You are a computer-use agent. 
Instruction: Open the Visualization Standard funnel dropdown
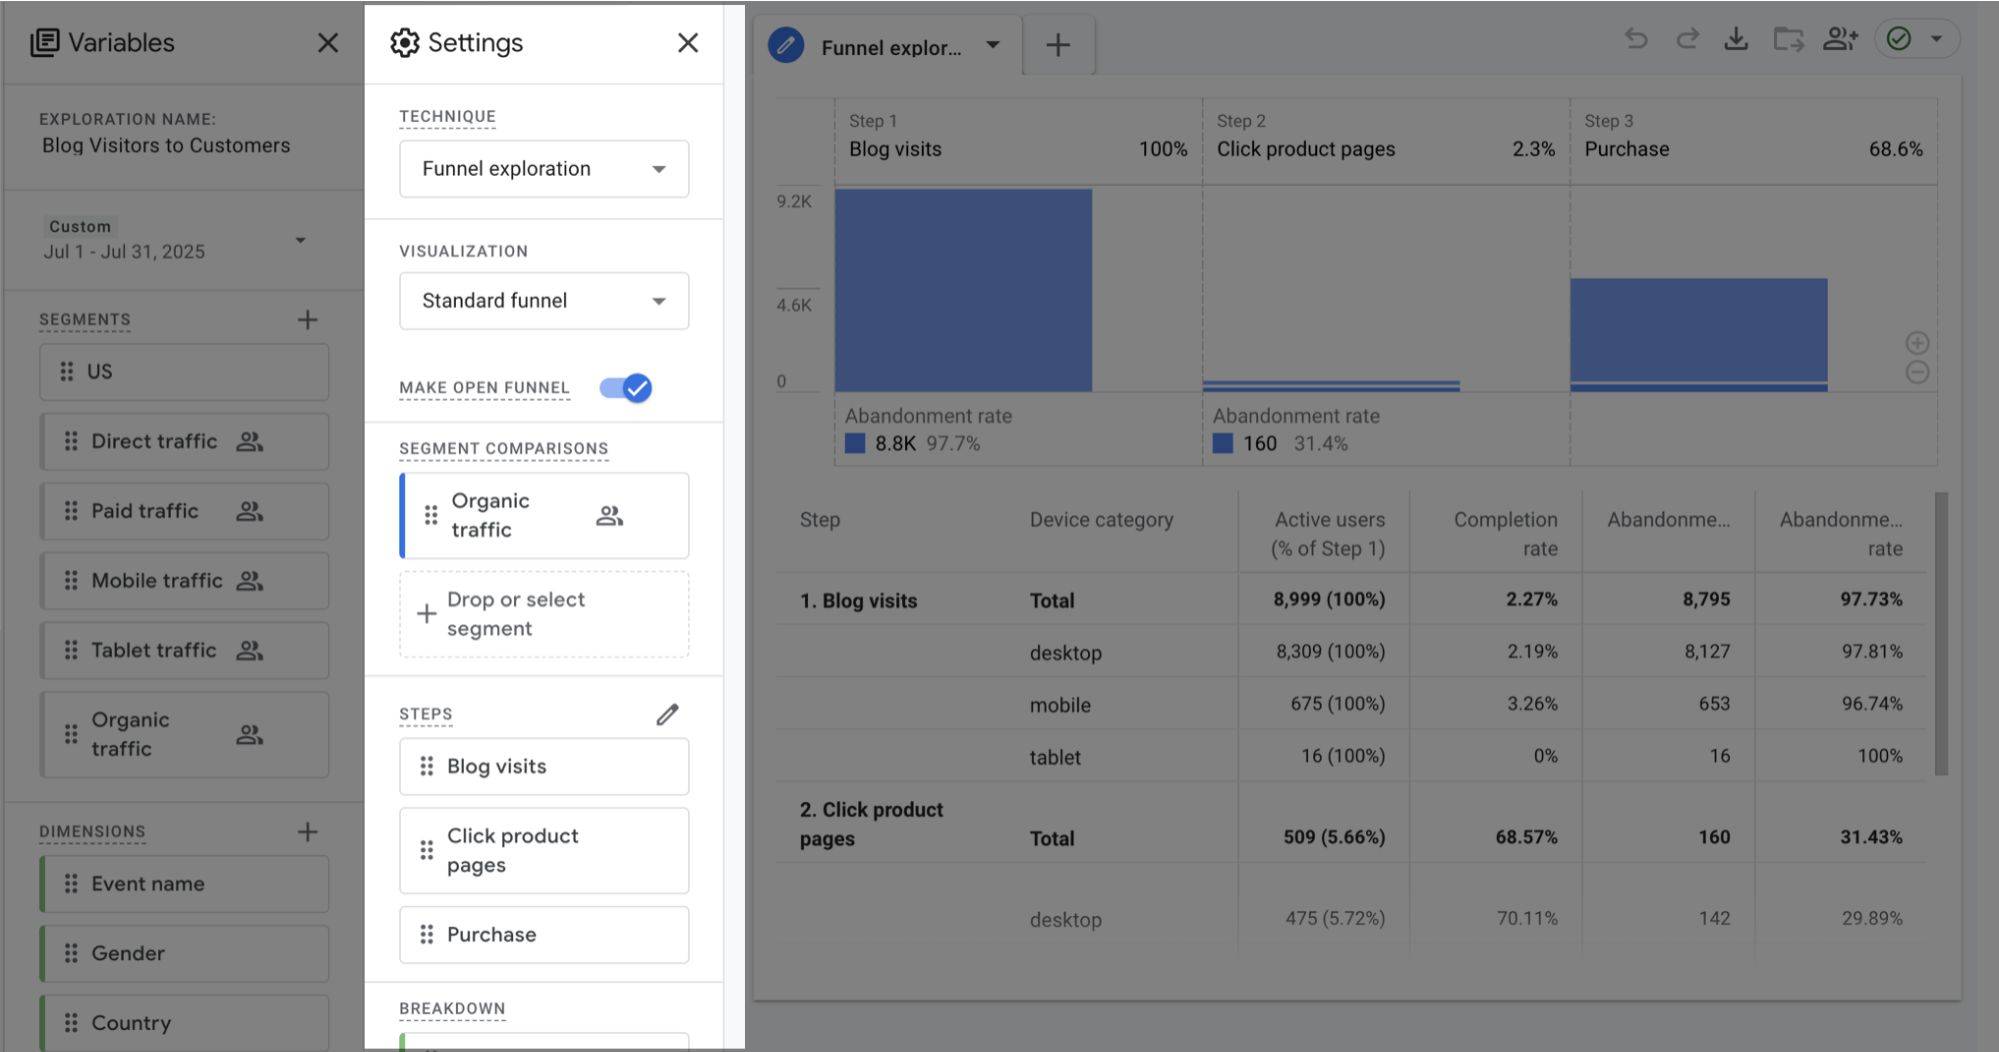[544, 301]
